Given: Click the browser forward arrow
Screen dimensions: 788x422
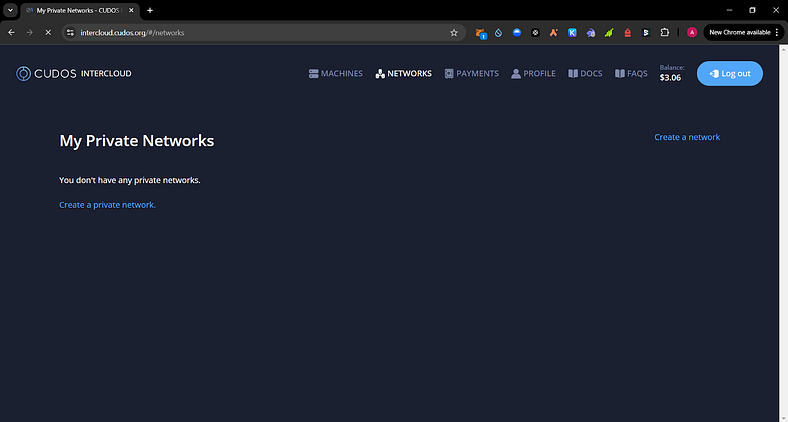Looking at the screenshot, I should click(x=30, y=33).
